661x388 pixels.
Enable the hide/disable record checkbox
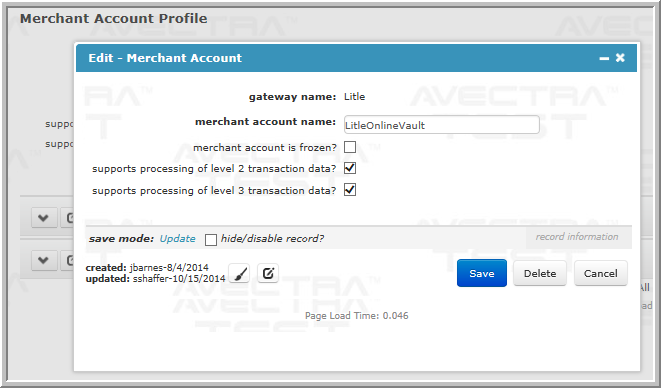pyautogui.click(x=211, y=240)
